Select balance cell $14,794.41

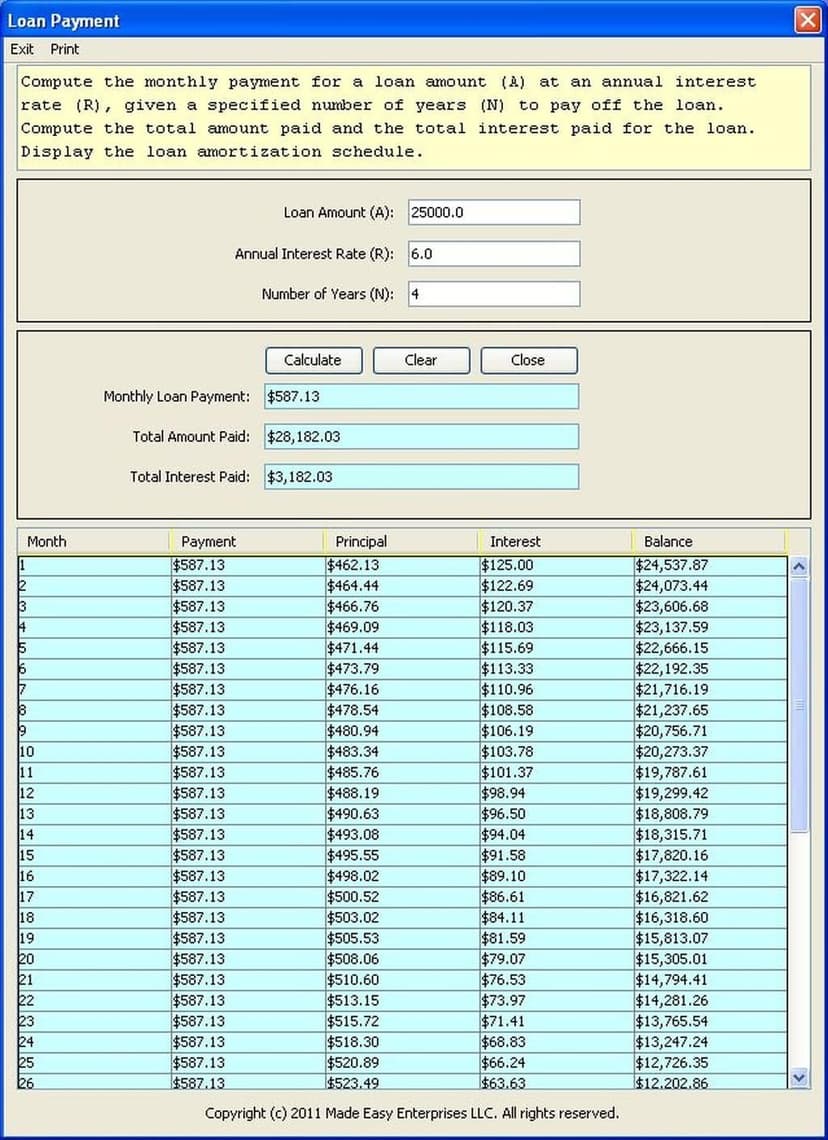(x=710, y=979)
